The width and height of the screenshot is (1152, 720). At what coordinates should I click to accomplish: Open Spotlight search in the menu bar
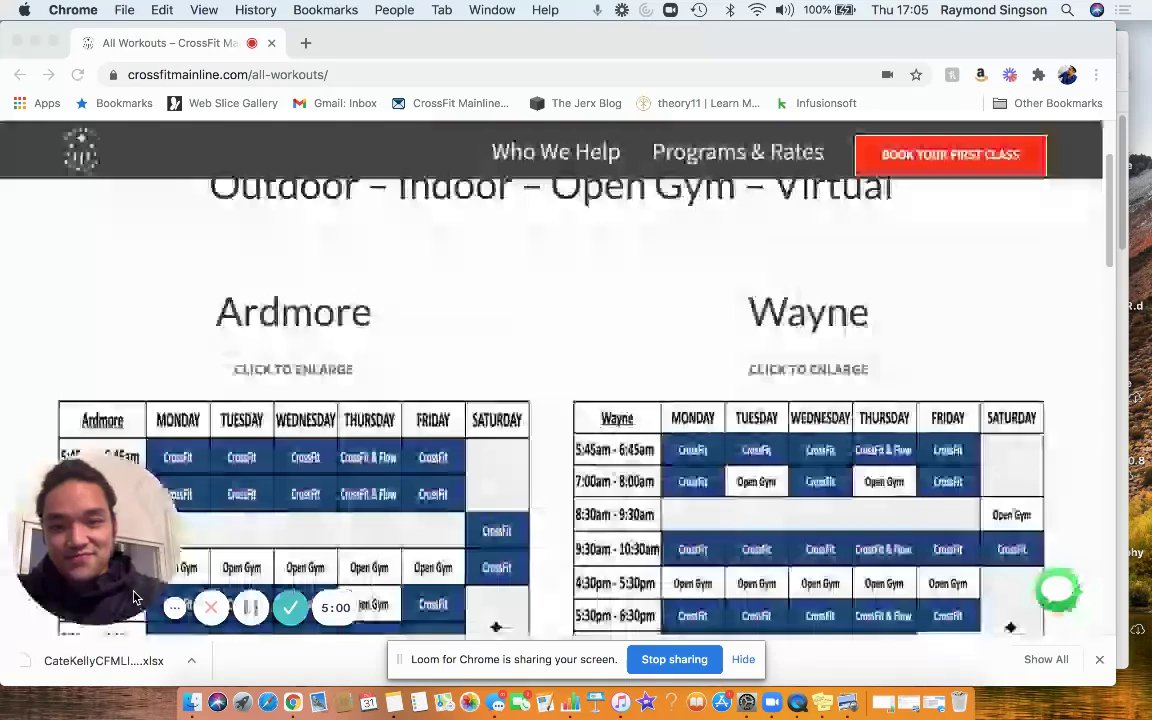point(1067,10)
